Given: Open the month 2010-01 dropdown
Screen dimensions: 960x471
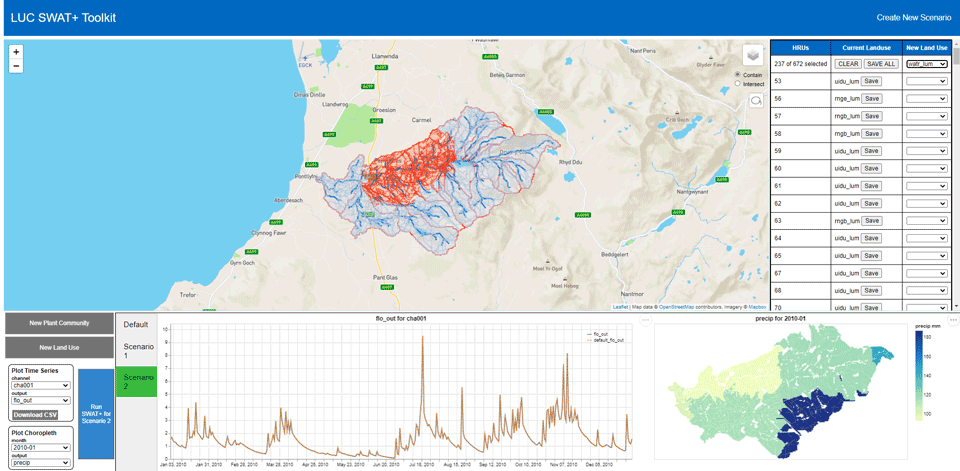Looking at the screenshot, I should [x=39, y=448].
